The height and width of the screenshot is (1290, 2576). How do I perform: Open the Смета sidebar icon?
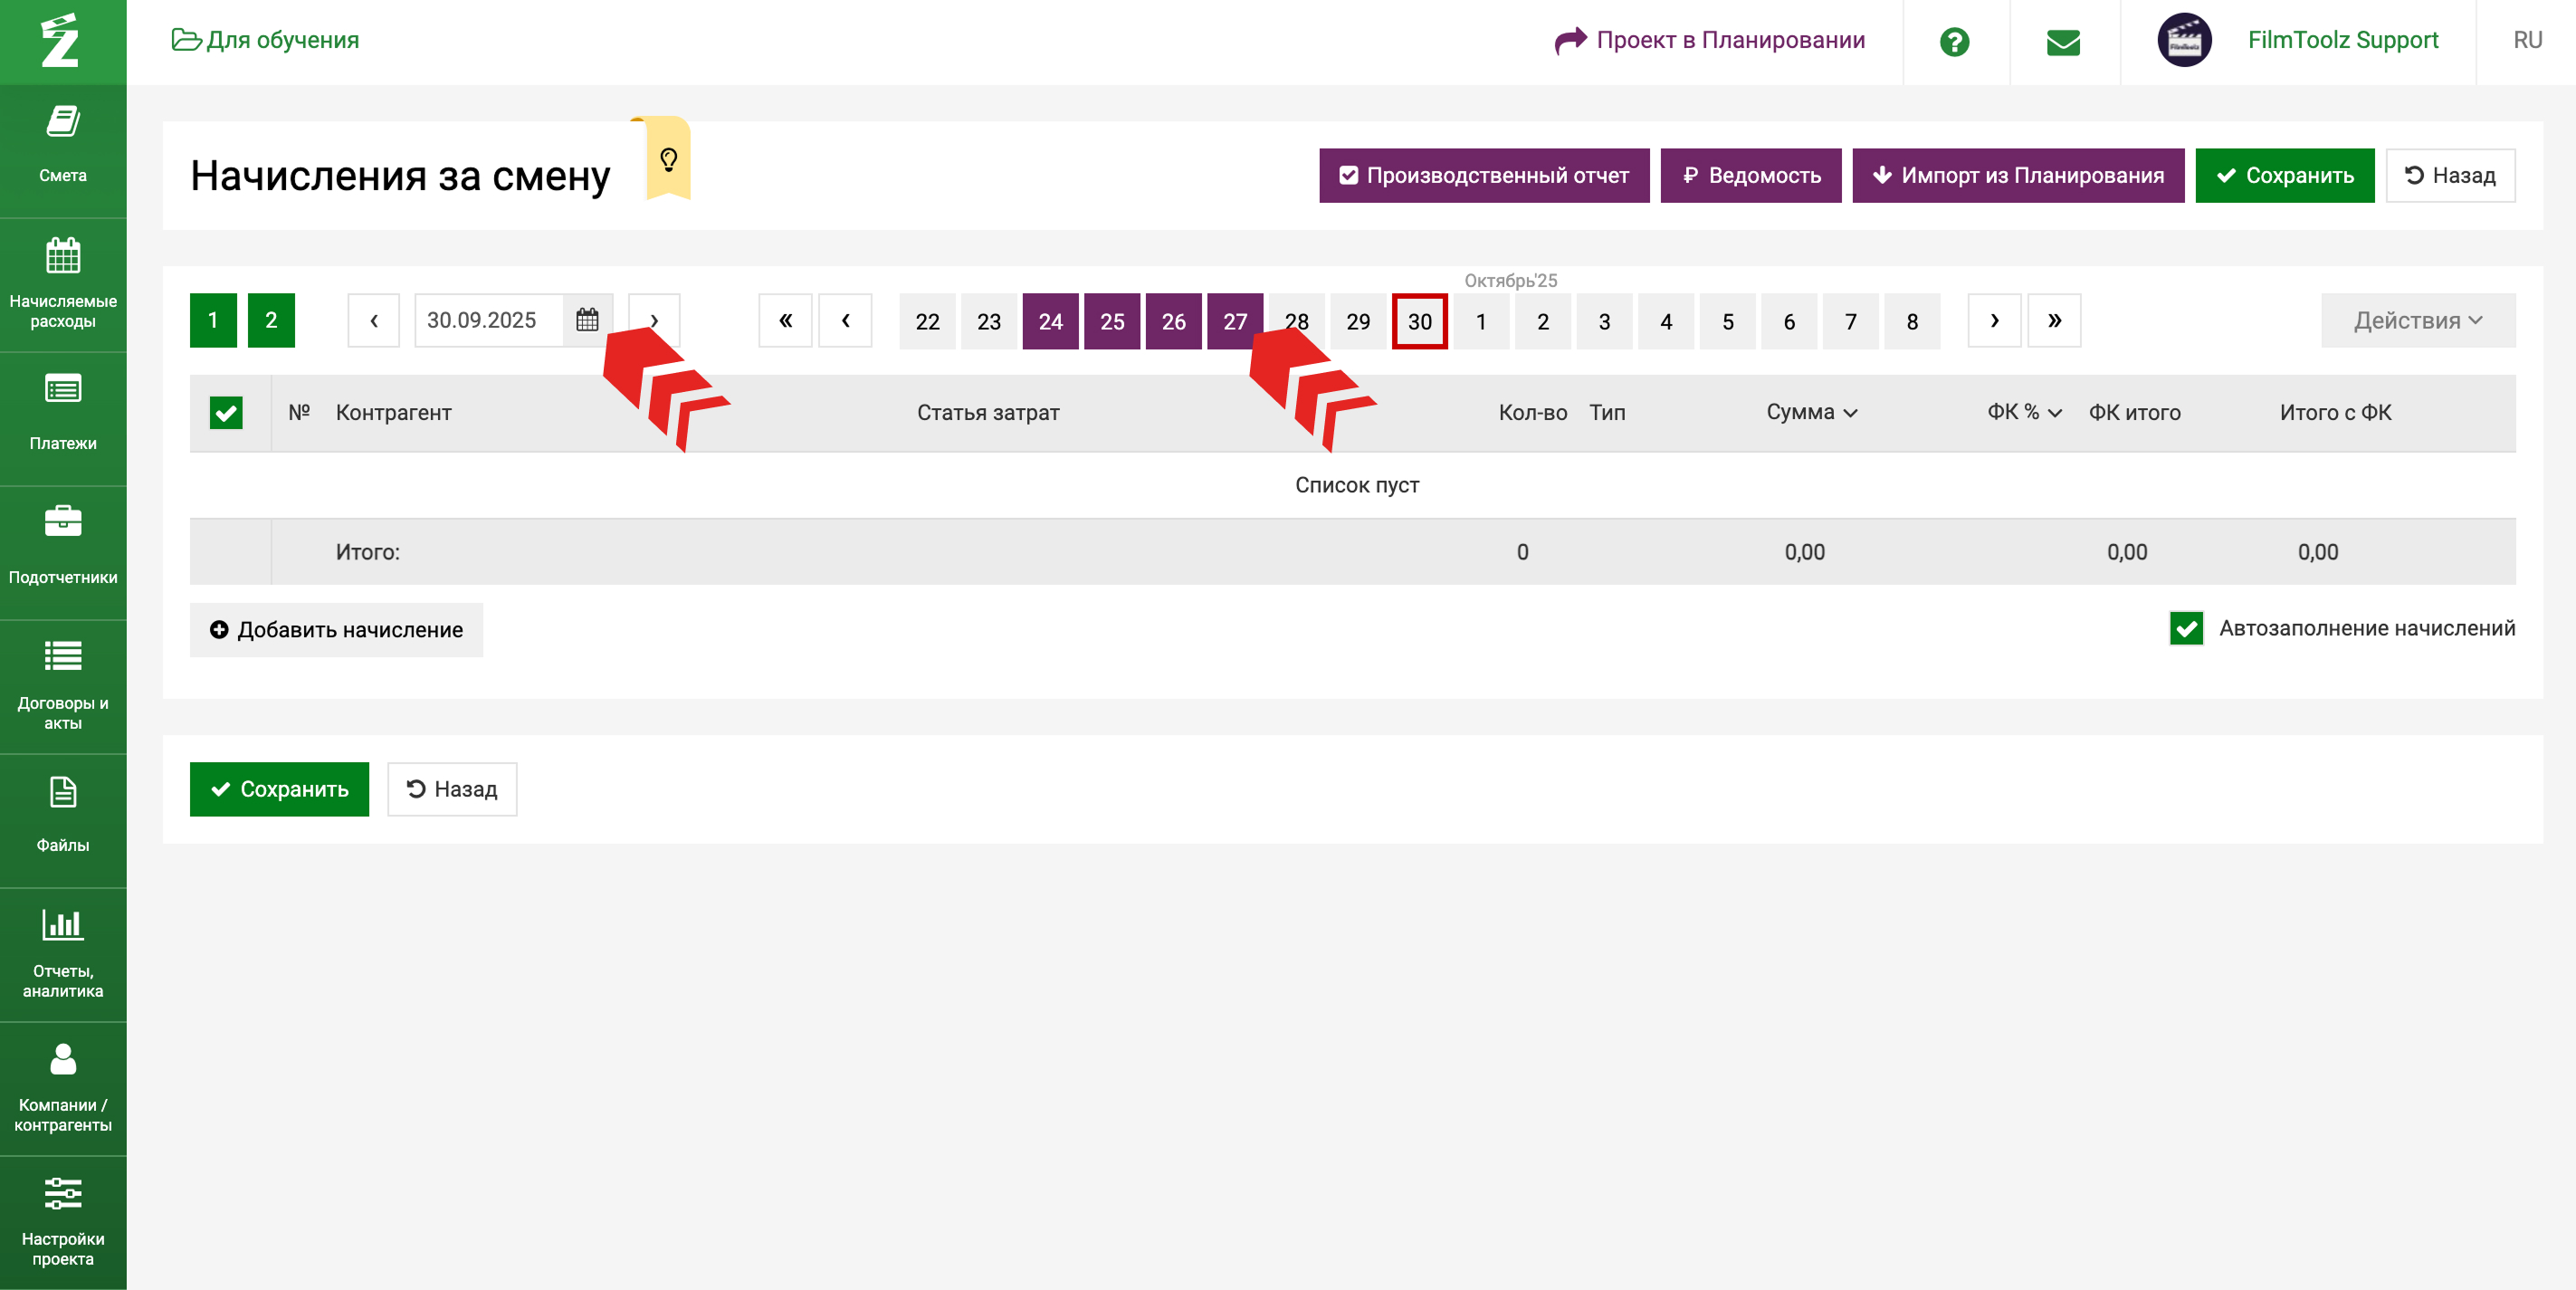click(x=62, y=123)
